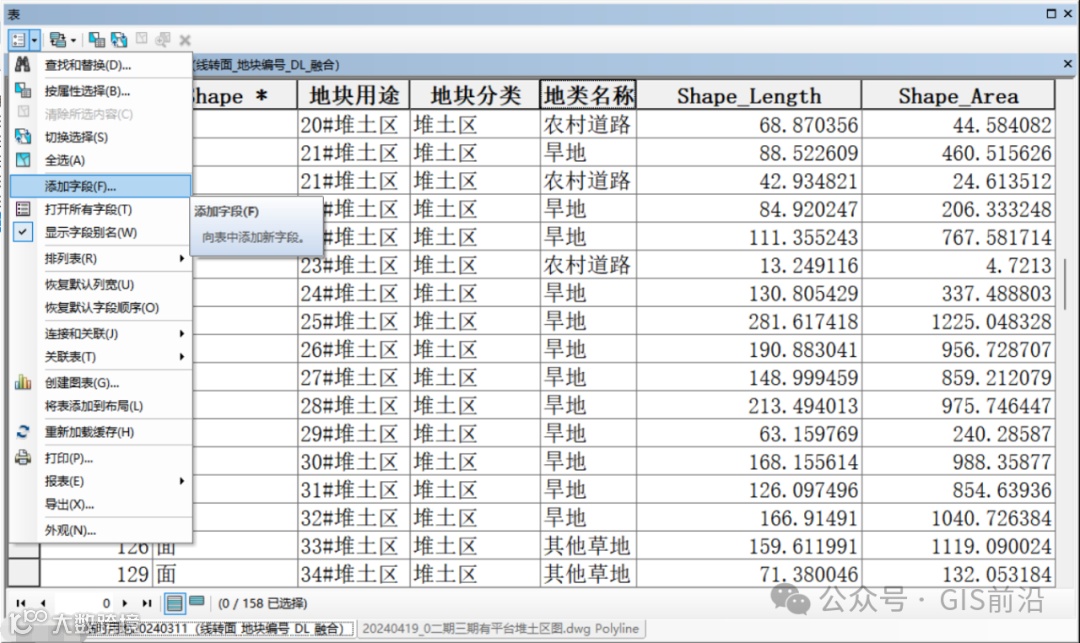The width and height of the screenshot is (1080, 643).
Task: Expand the Related Tables dropdown arrow
Action: pyautogui.click(x=73, y=40)
